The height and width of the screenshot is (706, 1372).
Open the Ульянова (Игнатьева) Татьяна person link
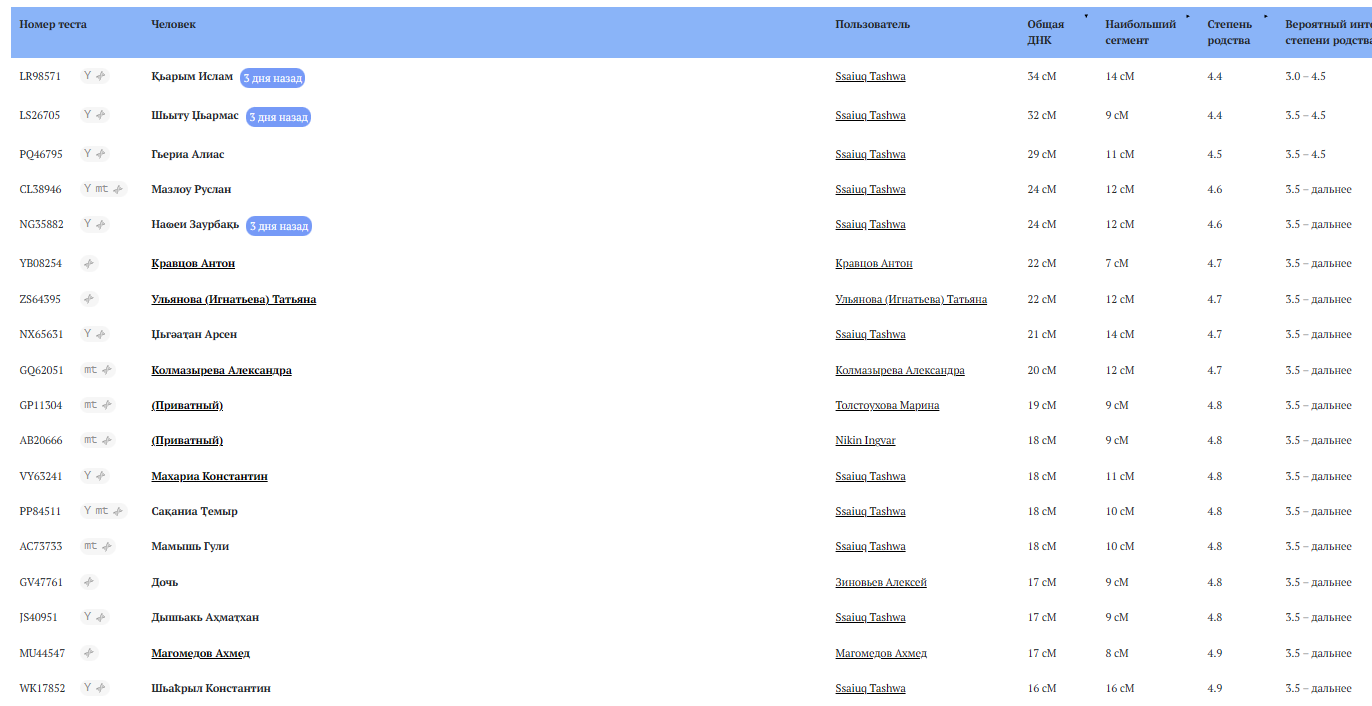(x=233, y=300)
